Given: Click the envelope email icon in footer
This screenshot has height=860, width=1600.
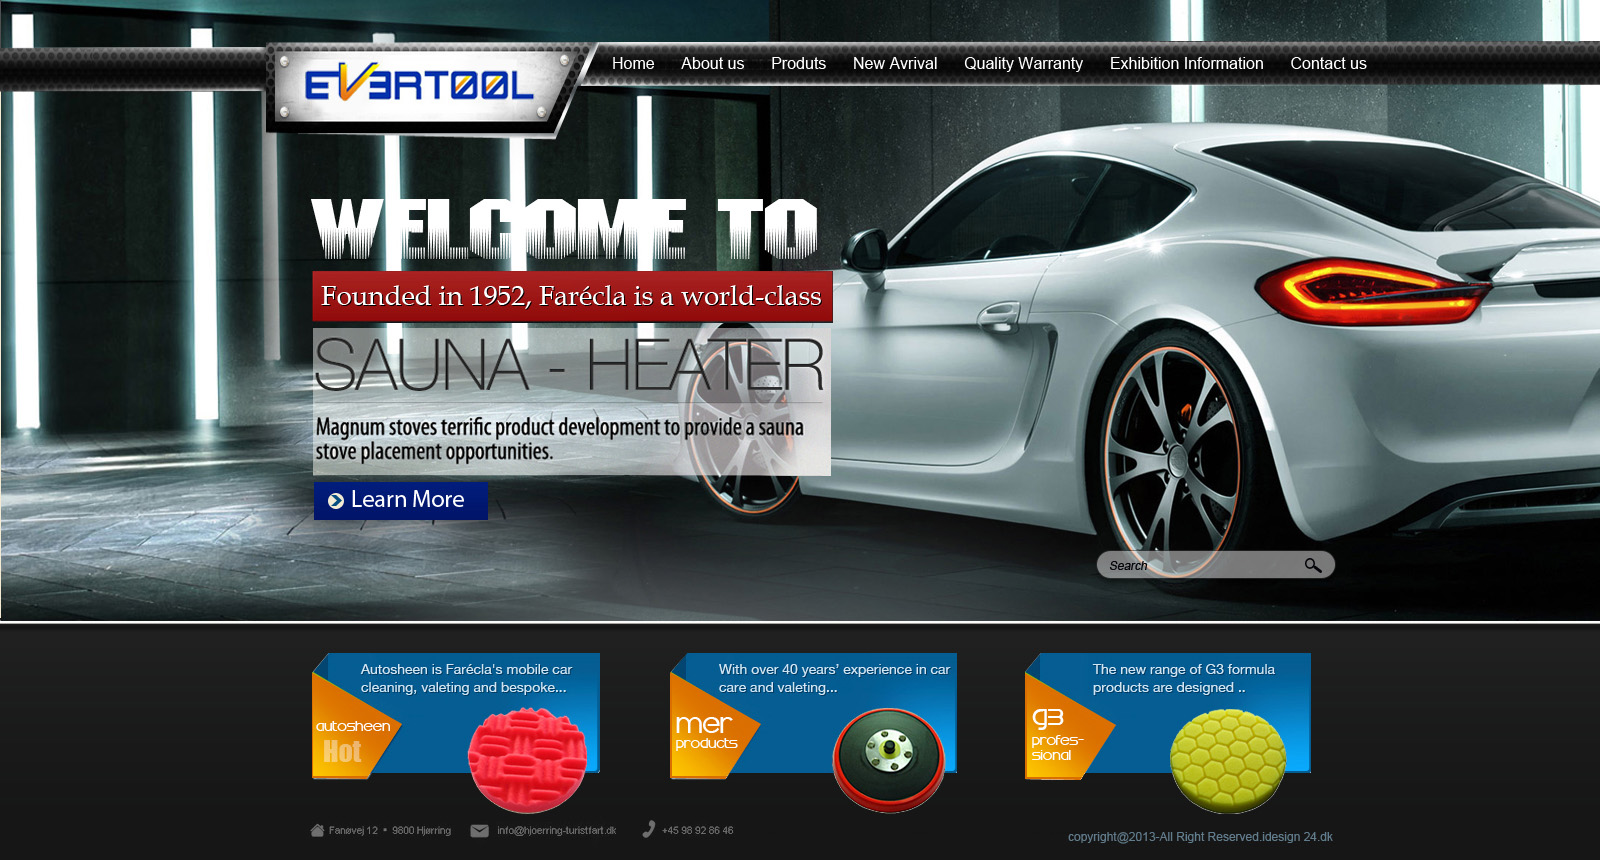Looking at the screenshot, I should coord(480,831).
